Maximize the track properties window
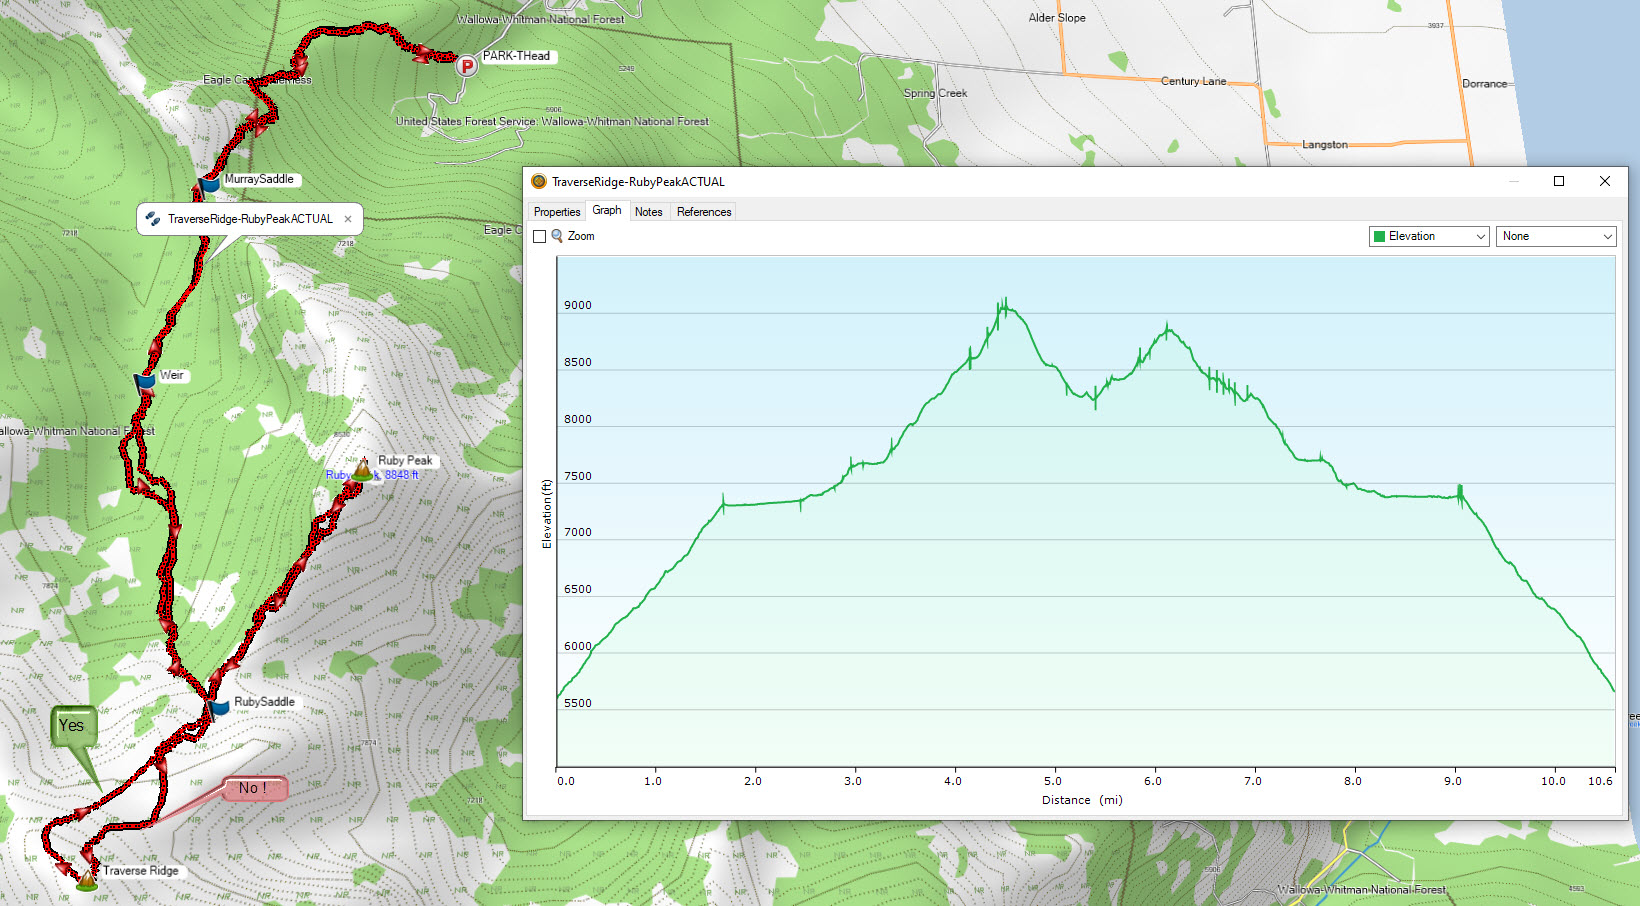Image resolution: width=1640 pixels, height=906 pixels. pos(1558,181)
